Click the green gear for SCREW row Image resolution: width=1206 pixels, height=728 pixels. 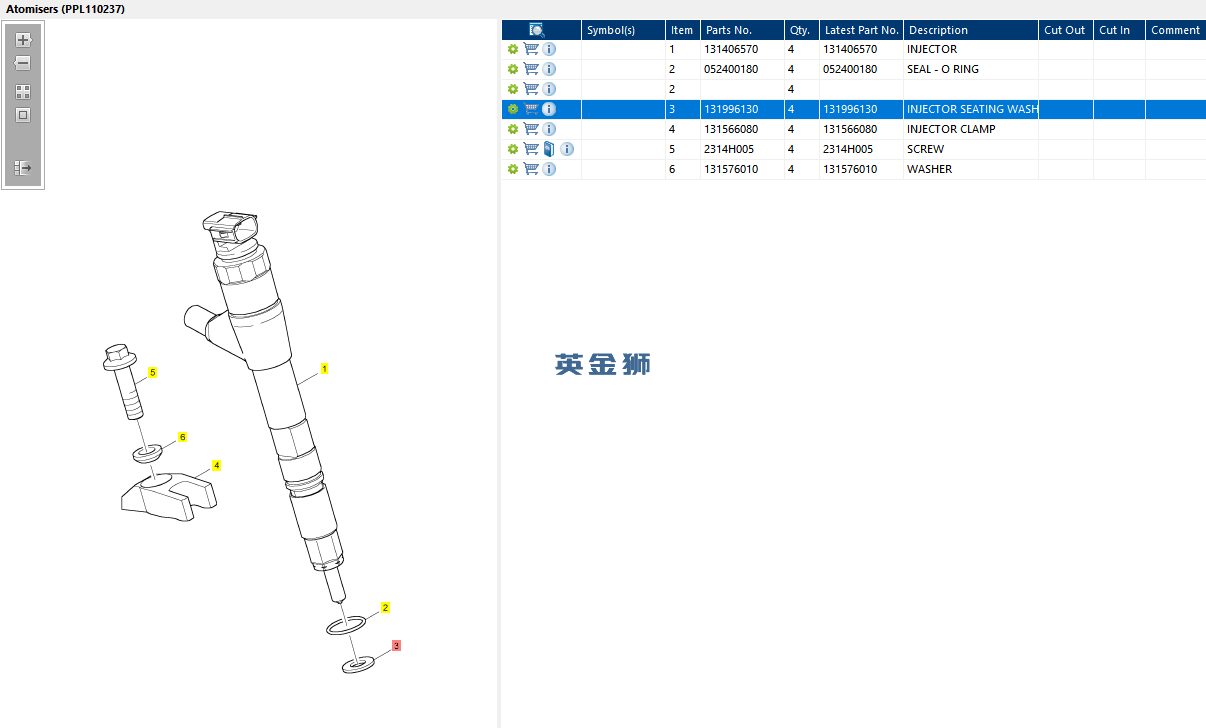pos(513,149)
